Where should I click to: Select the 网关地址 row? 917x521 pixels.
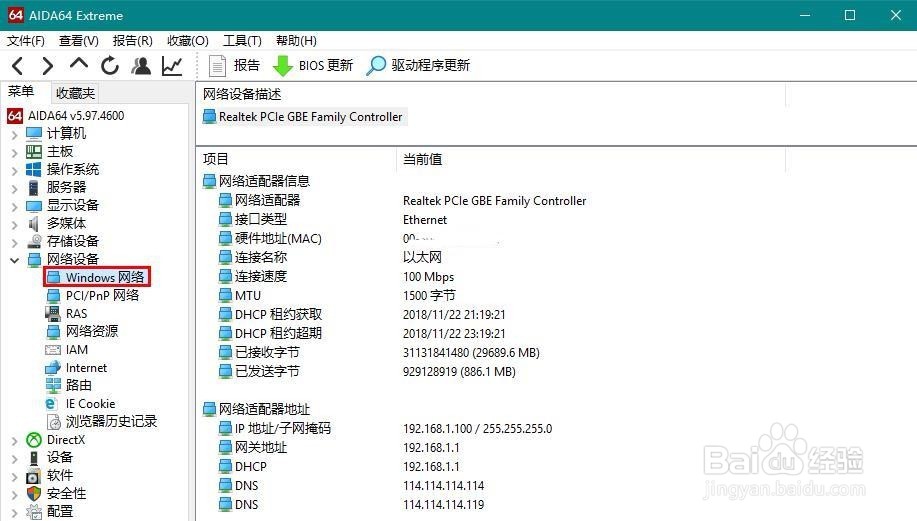253,448
